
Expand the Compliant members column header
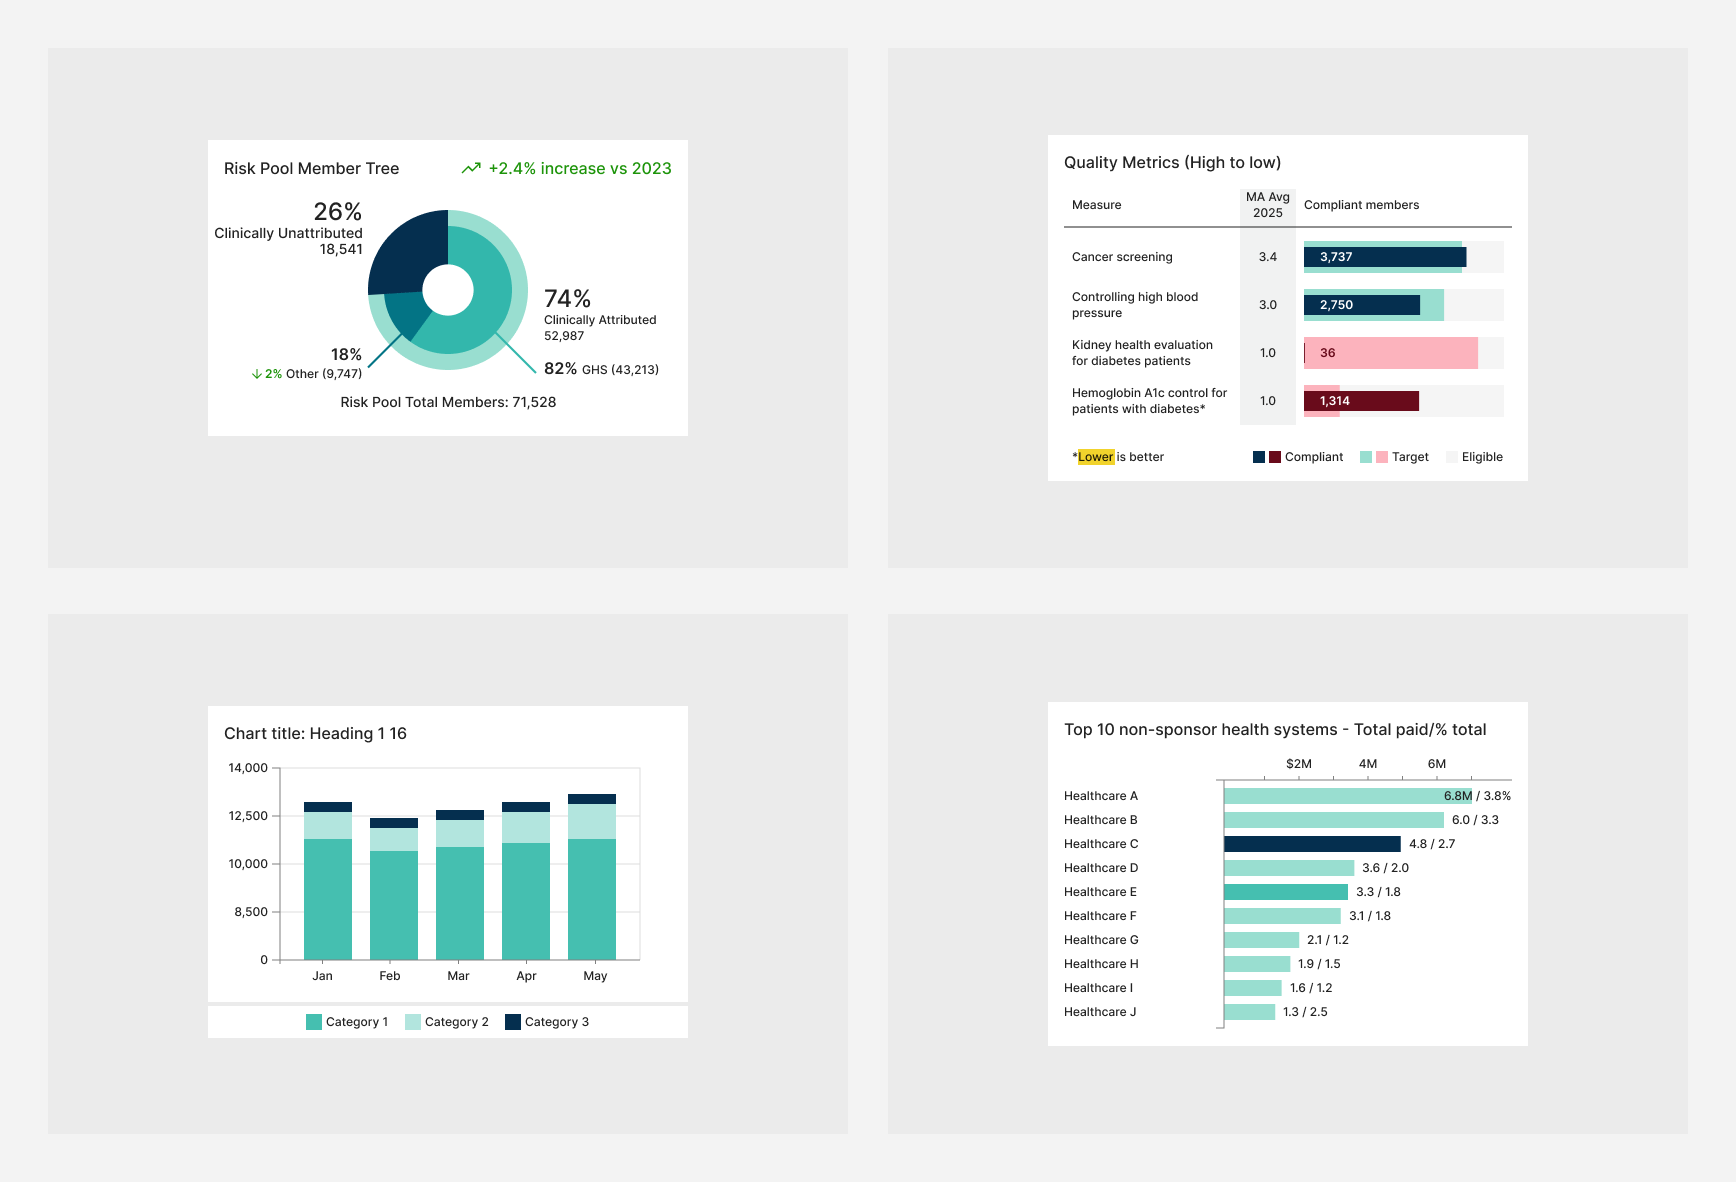[1361, 204]
